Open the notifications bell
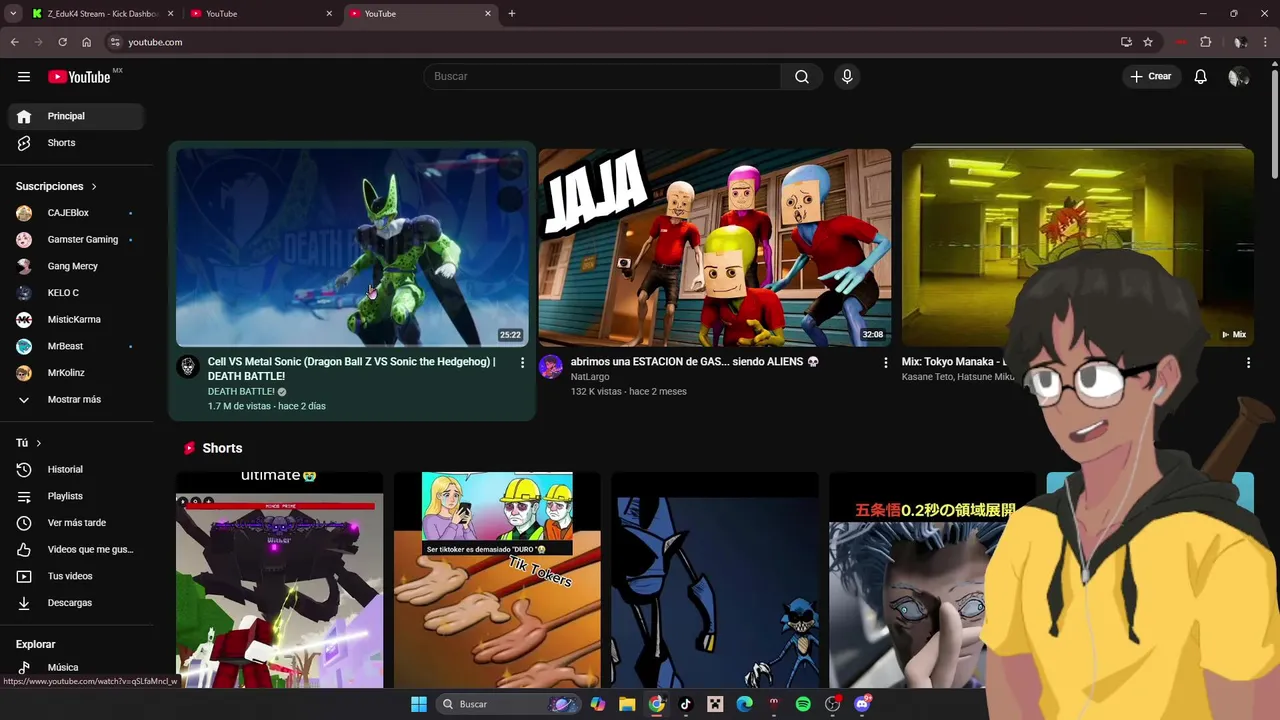The image size is (1280, 720). [1201, 77]
